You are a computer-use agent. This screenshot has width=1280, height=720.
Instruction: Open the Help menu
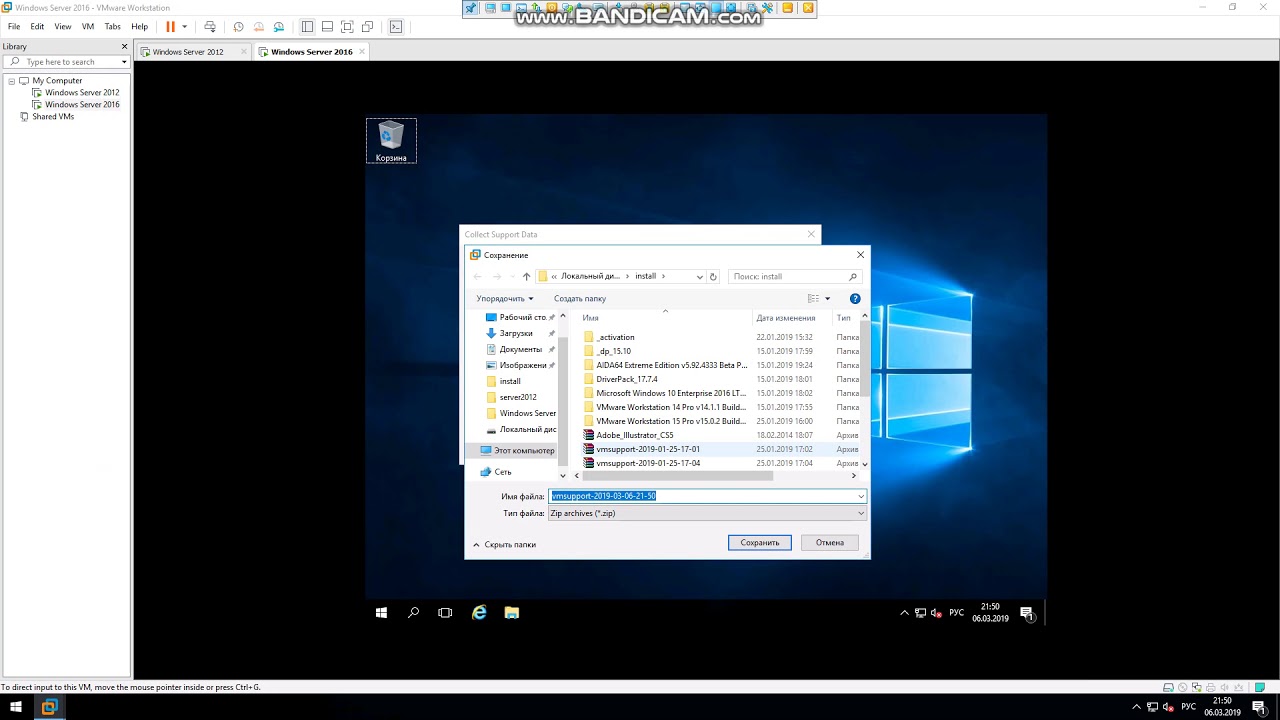click(x=139, y=27)
